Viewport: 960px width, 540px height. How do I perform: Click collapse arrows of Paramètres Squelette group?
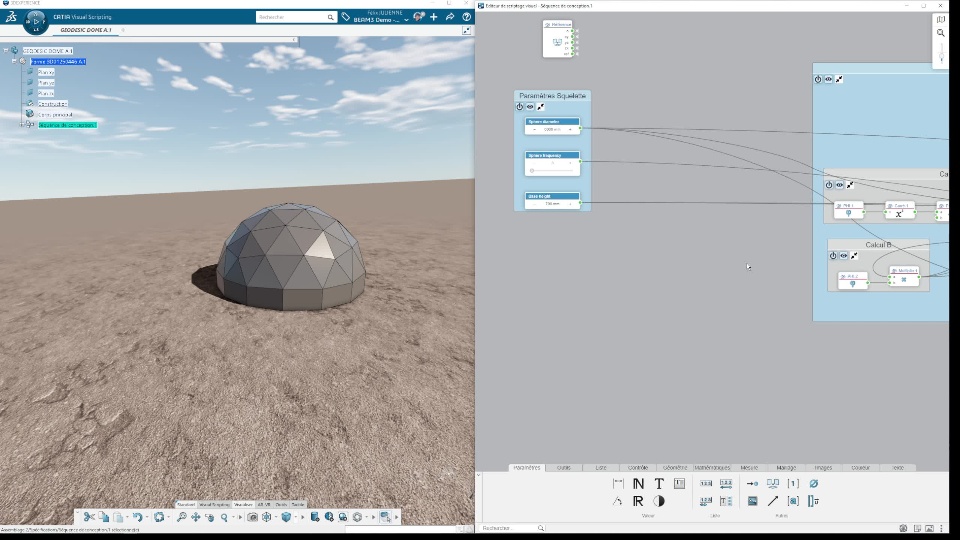[541, 107]
